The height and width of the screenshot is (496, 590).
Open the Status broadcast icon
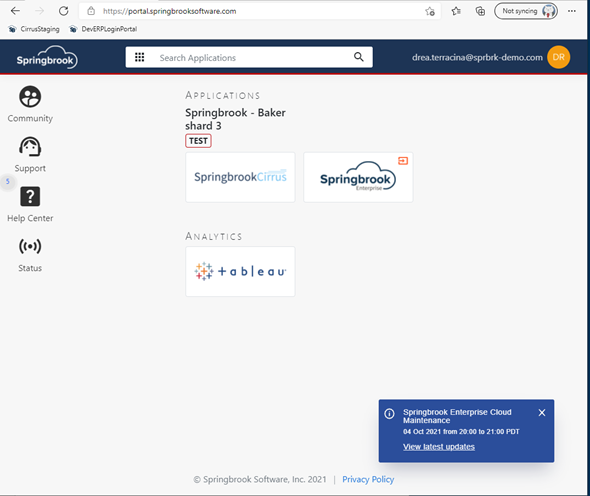pyautogui.click(x=30, y=246)
